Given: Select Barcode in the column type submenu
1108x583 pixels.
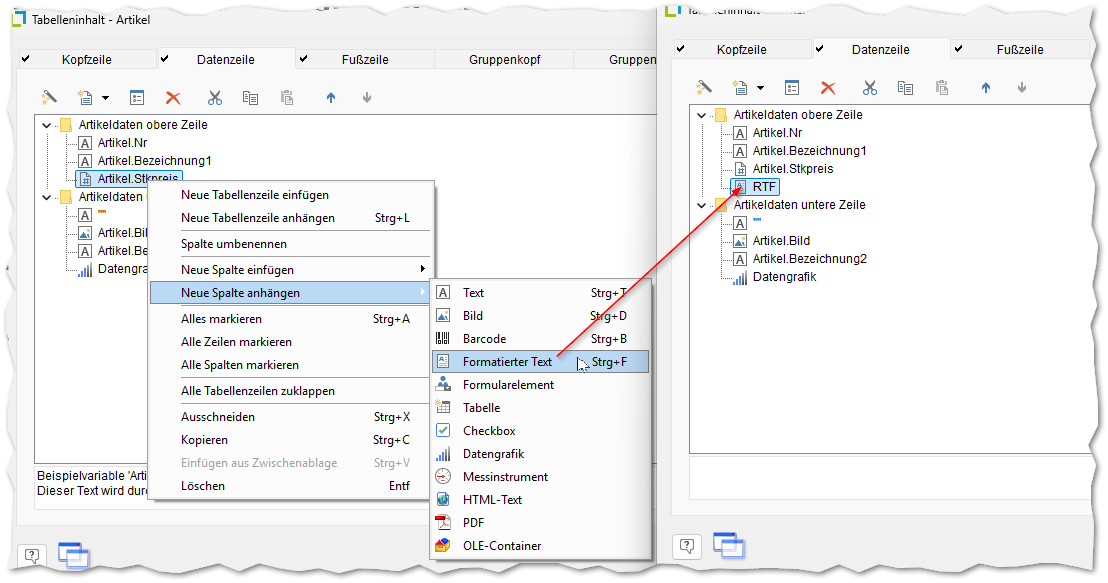Looking at the screenshot, I should (x=484, y=339).
